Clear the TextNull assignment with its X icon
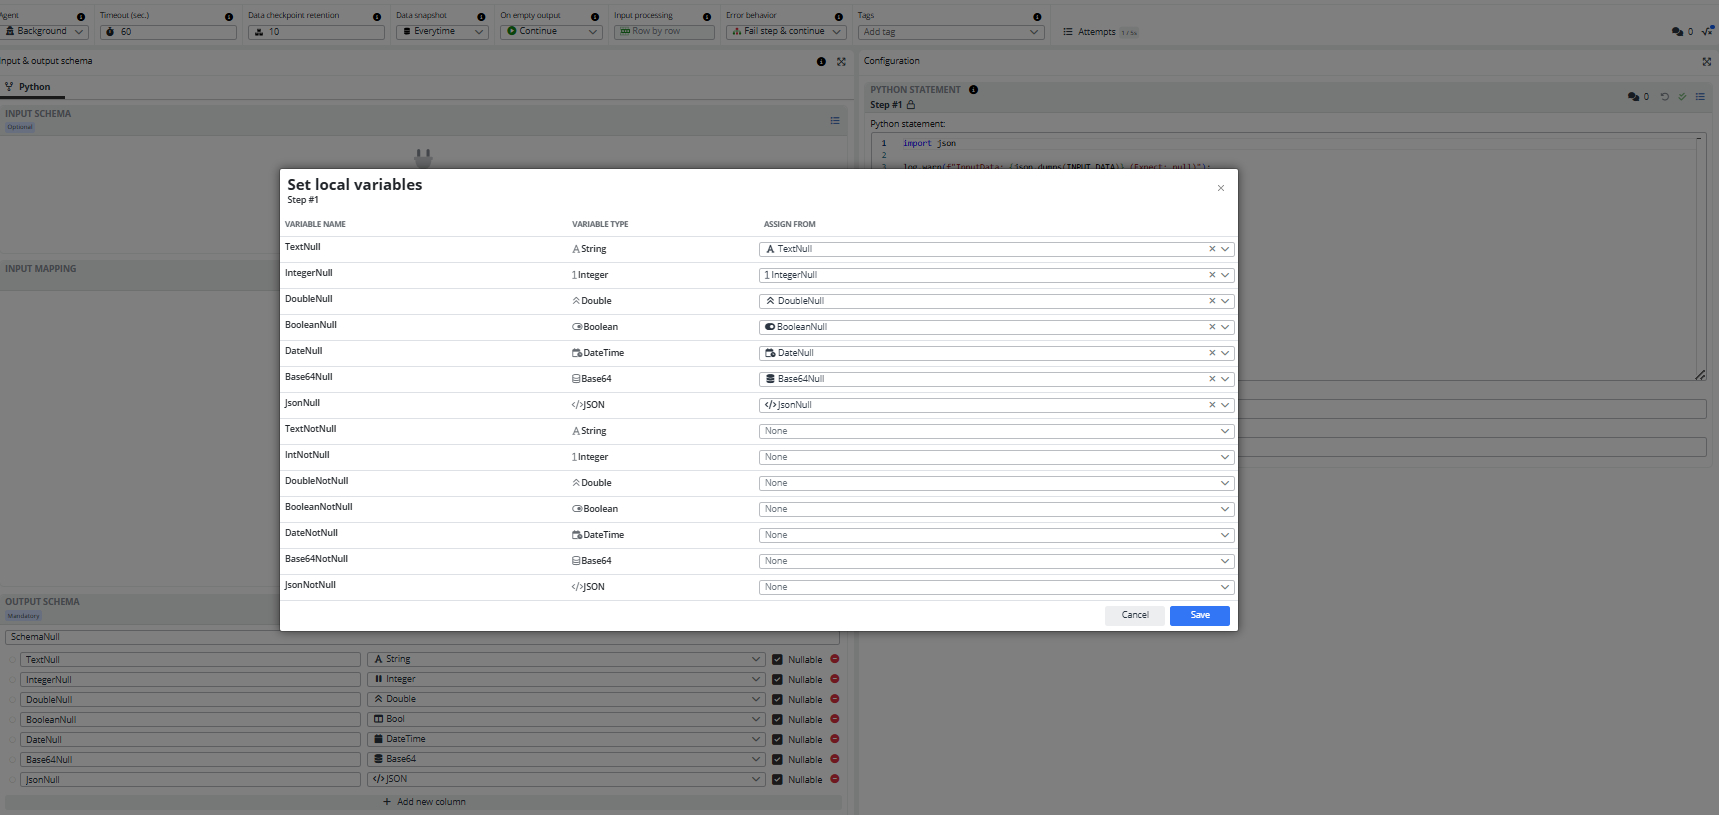Viewport: 1719px width, 815px height. (1211, 249)
